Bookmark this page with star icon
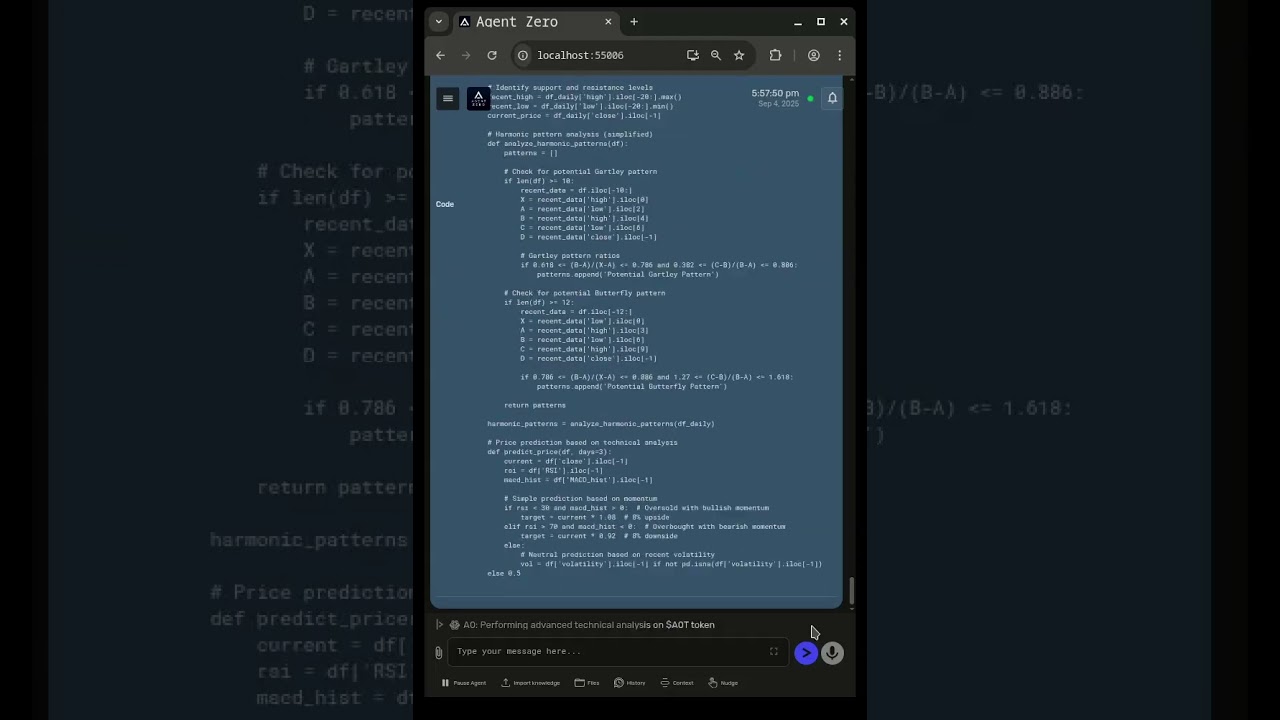 [x=739, y=56]
